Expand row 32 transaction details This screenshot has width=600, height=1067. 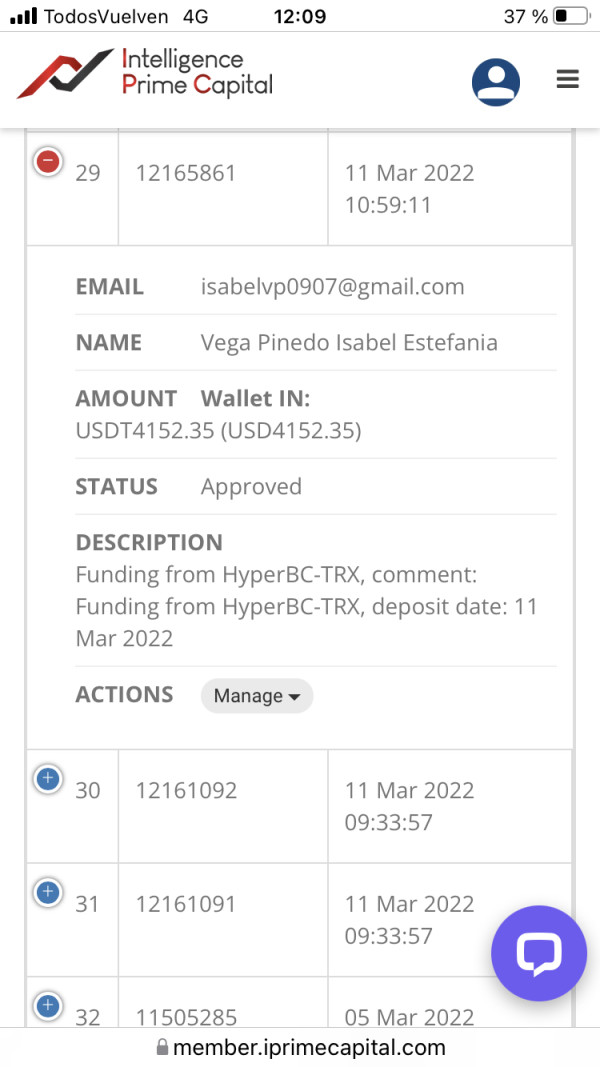coord(48,1005)
